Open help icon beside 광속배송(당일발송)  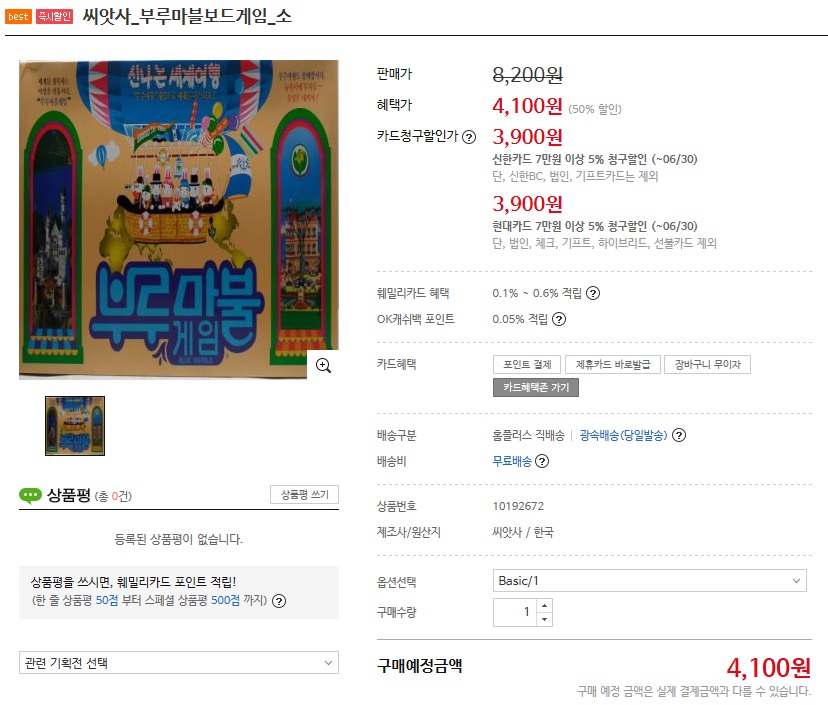(679, 435)
